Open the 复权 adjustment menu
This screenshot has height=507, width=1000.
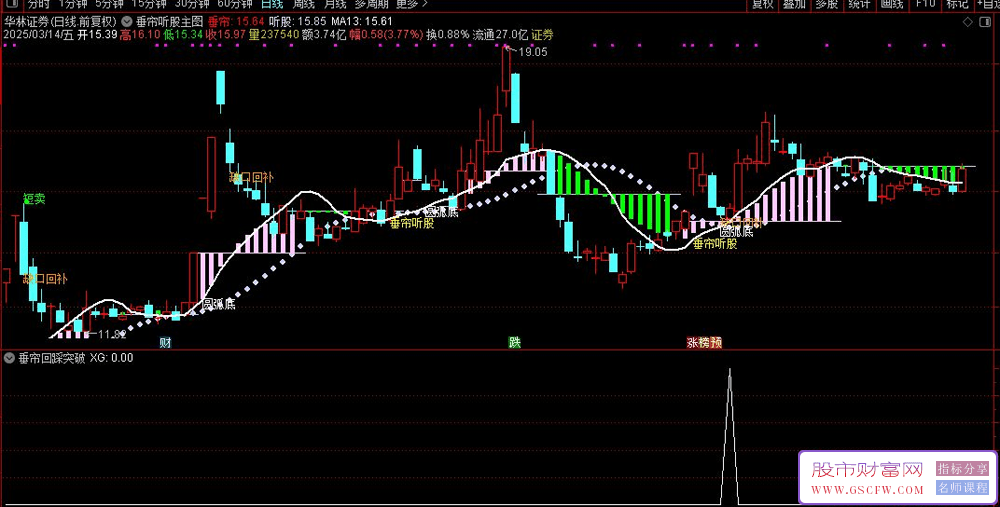click(763, 4)
